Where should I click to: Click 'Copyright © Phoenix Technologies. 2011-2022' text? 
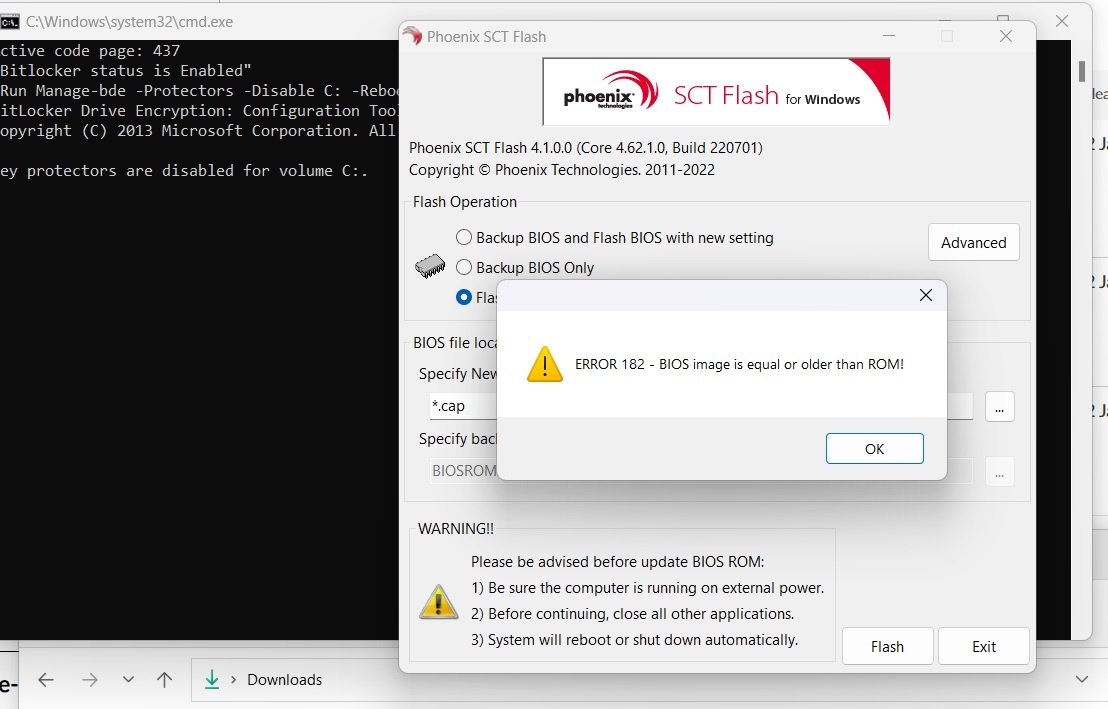click(x=562, y=170)
